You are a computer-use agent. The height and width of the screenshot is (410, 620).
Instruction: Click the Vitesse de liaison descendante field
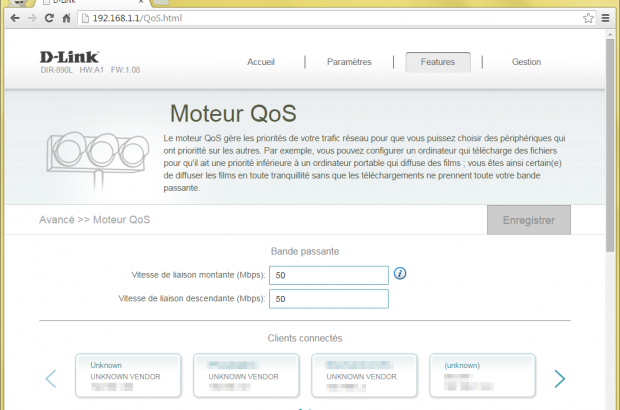pos(328,299)
